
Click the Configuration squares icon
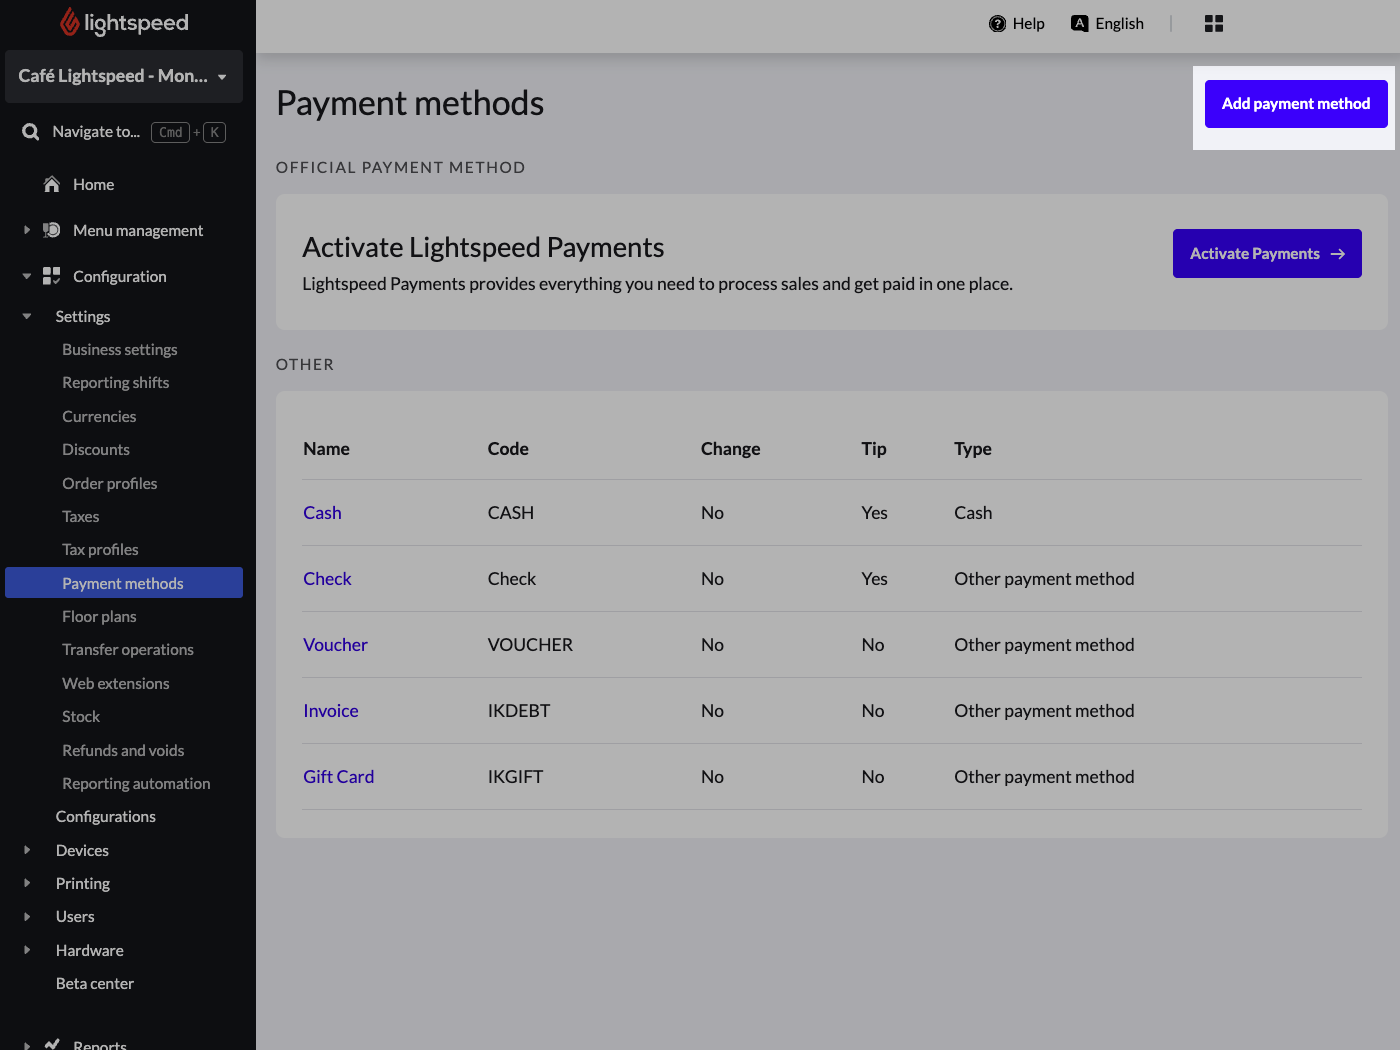(52, 277)
